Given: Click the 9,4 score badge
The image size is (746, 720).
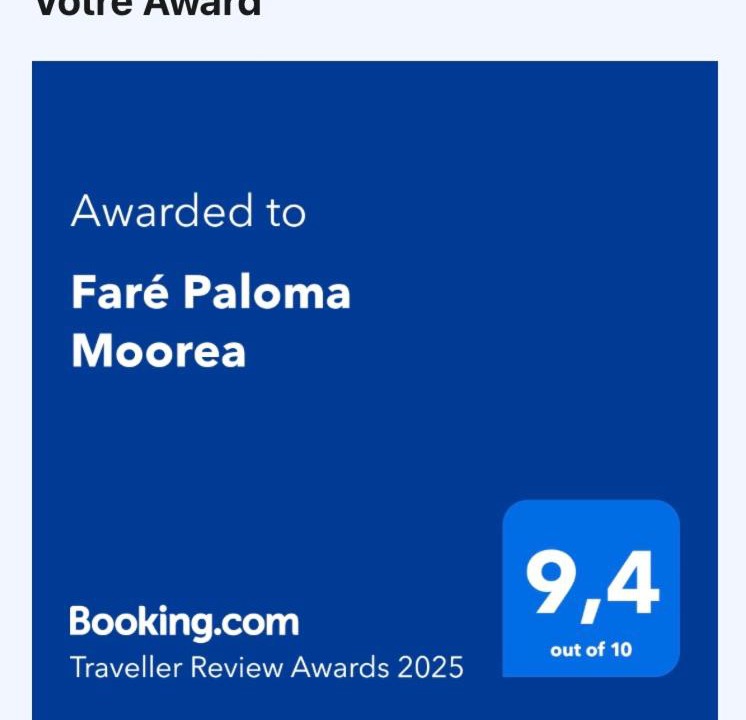Looking at the screenshot, I should coord(591,588).
